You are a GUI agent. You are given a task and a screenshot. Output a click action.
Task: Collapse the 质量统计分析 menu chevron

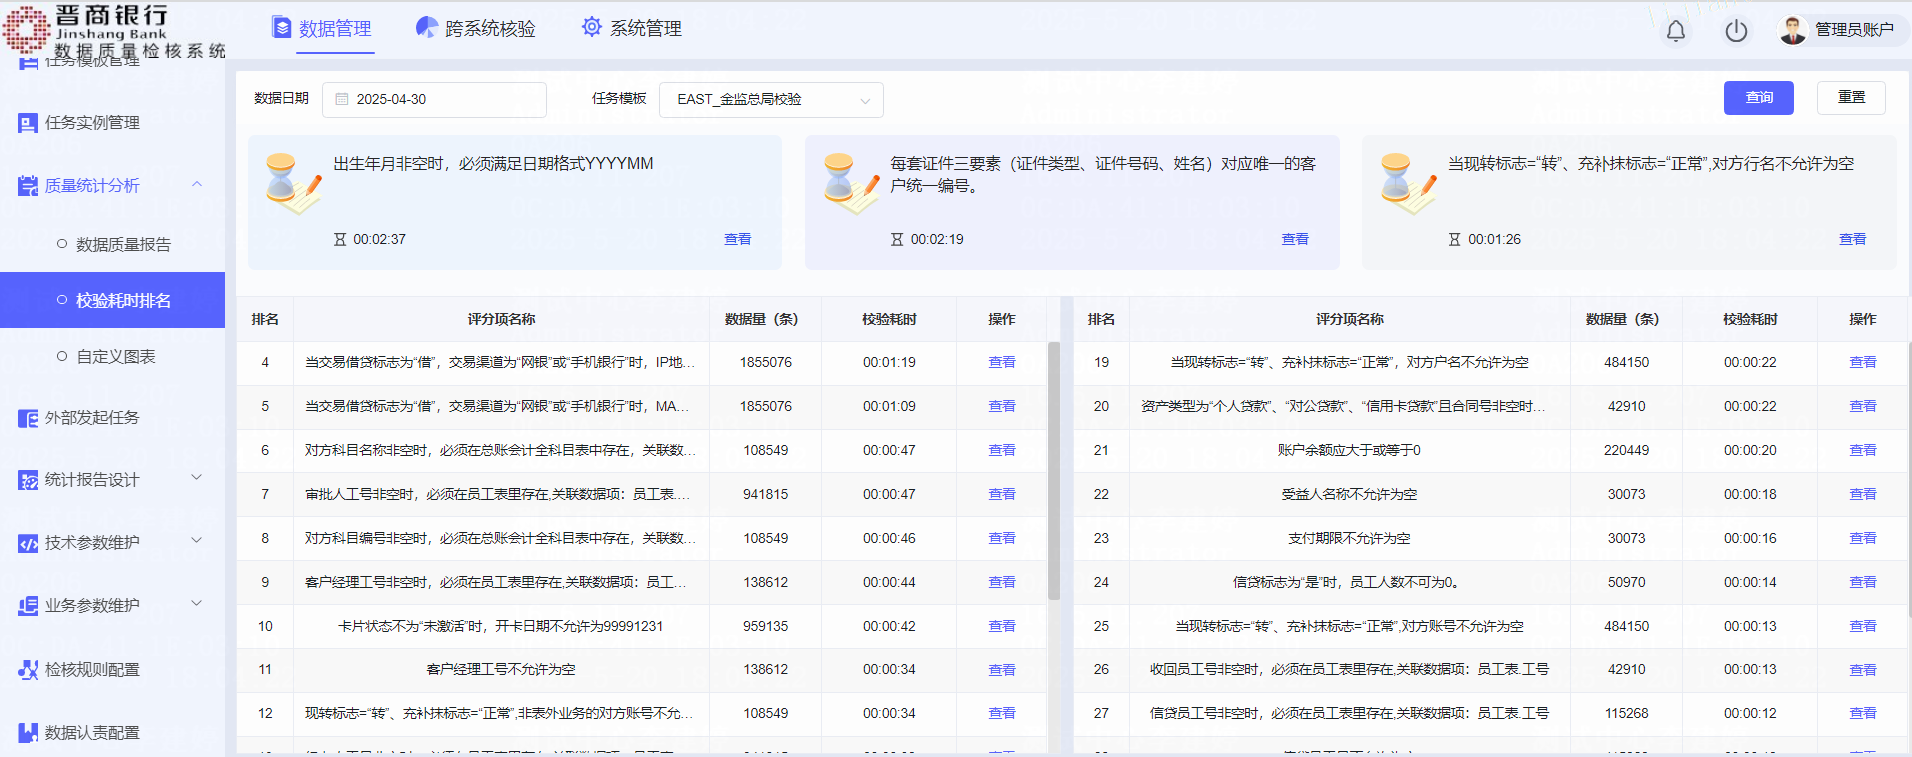[197, 184]
